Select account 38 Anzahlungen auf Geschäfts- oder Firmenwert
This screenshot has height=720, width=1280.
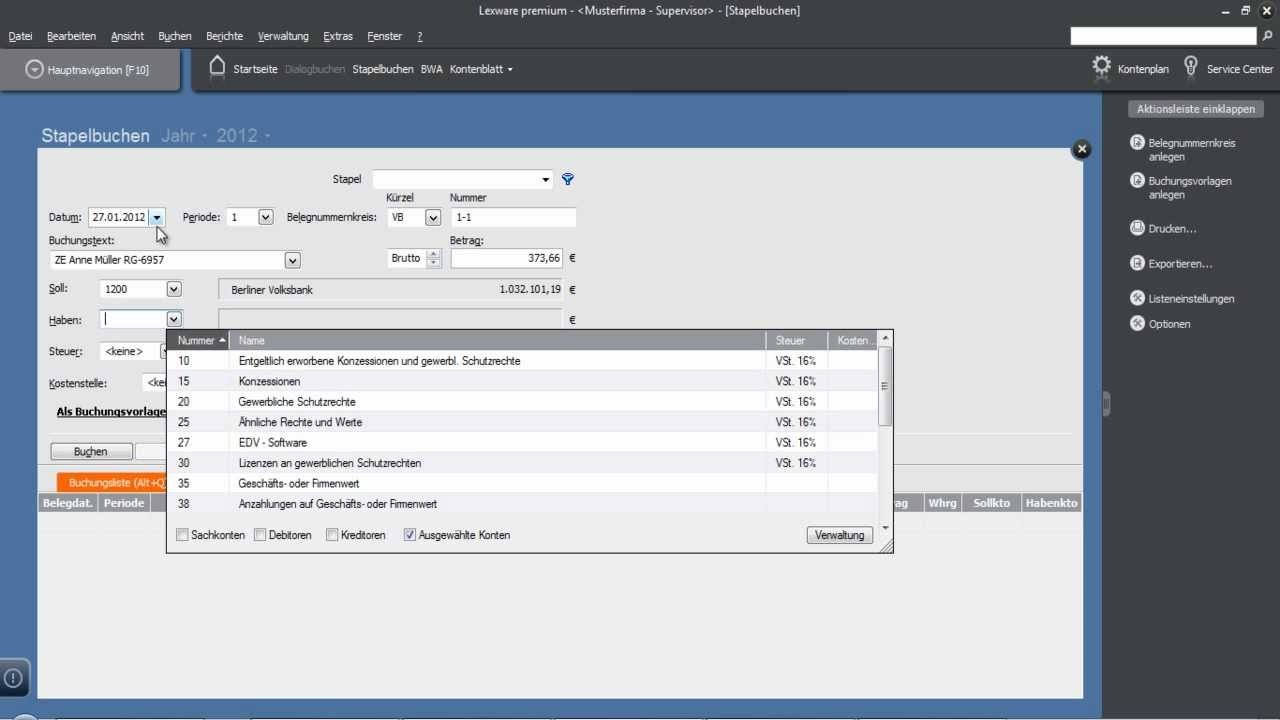click(522, 504)
